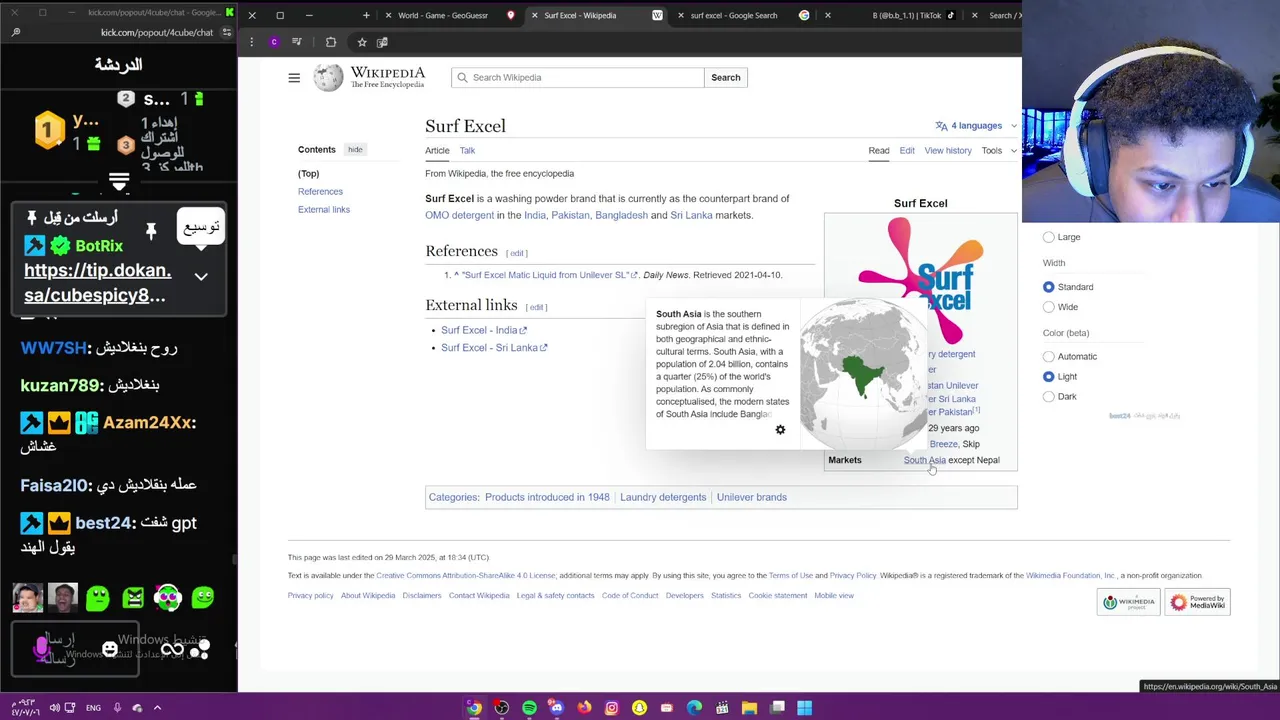Show hidden system tray icons arrow
The width and height of the screenshot is (1280, 720).
point(157,707)
